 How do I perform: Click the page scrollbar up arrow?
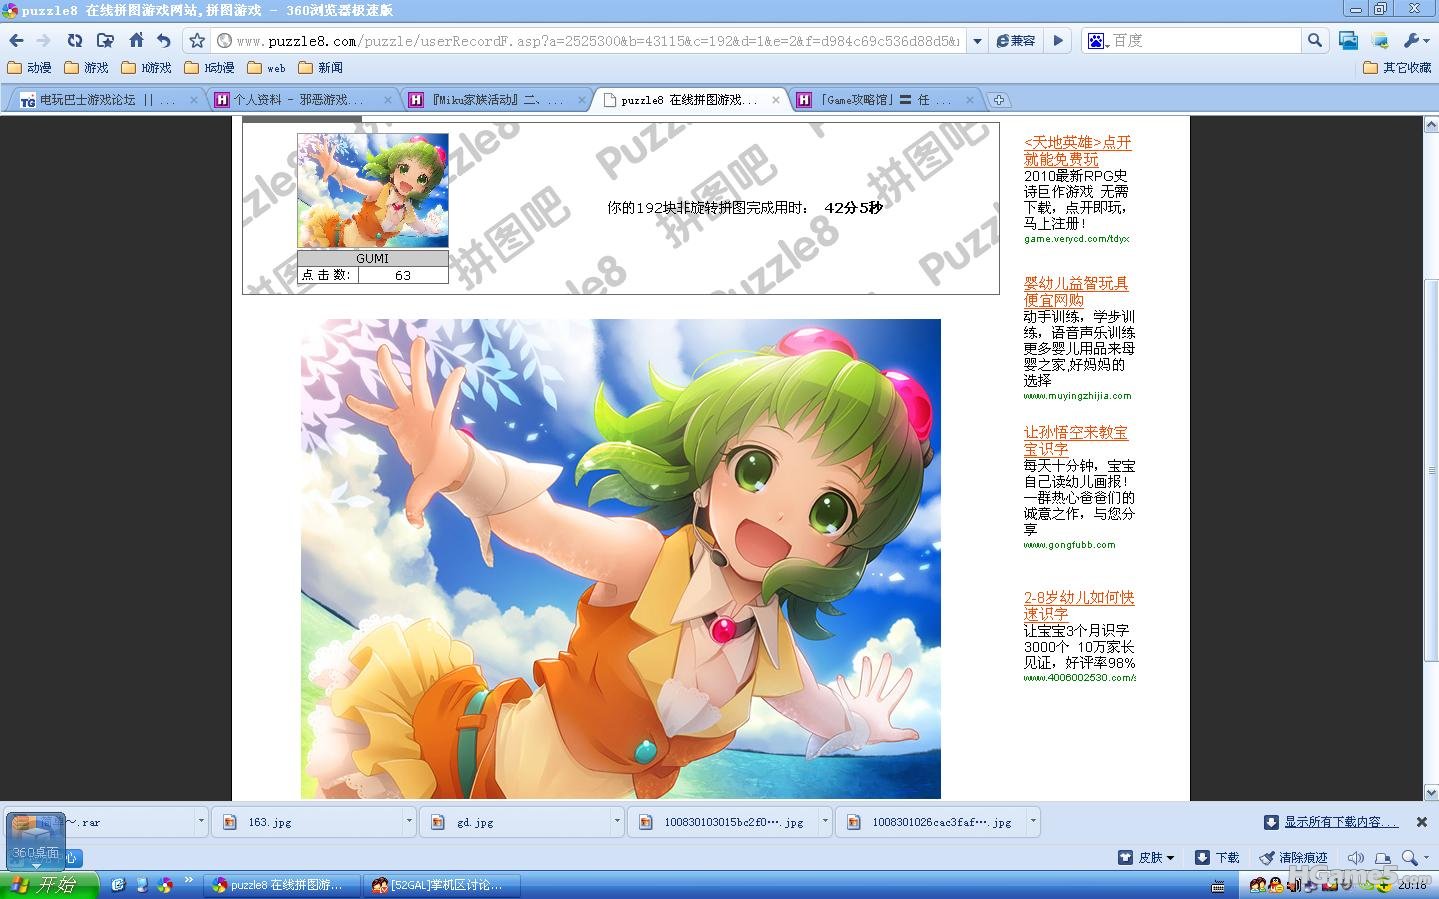click(x=1430, y=125)
